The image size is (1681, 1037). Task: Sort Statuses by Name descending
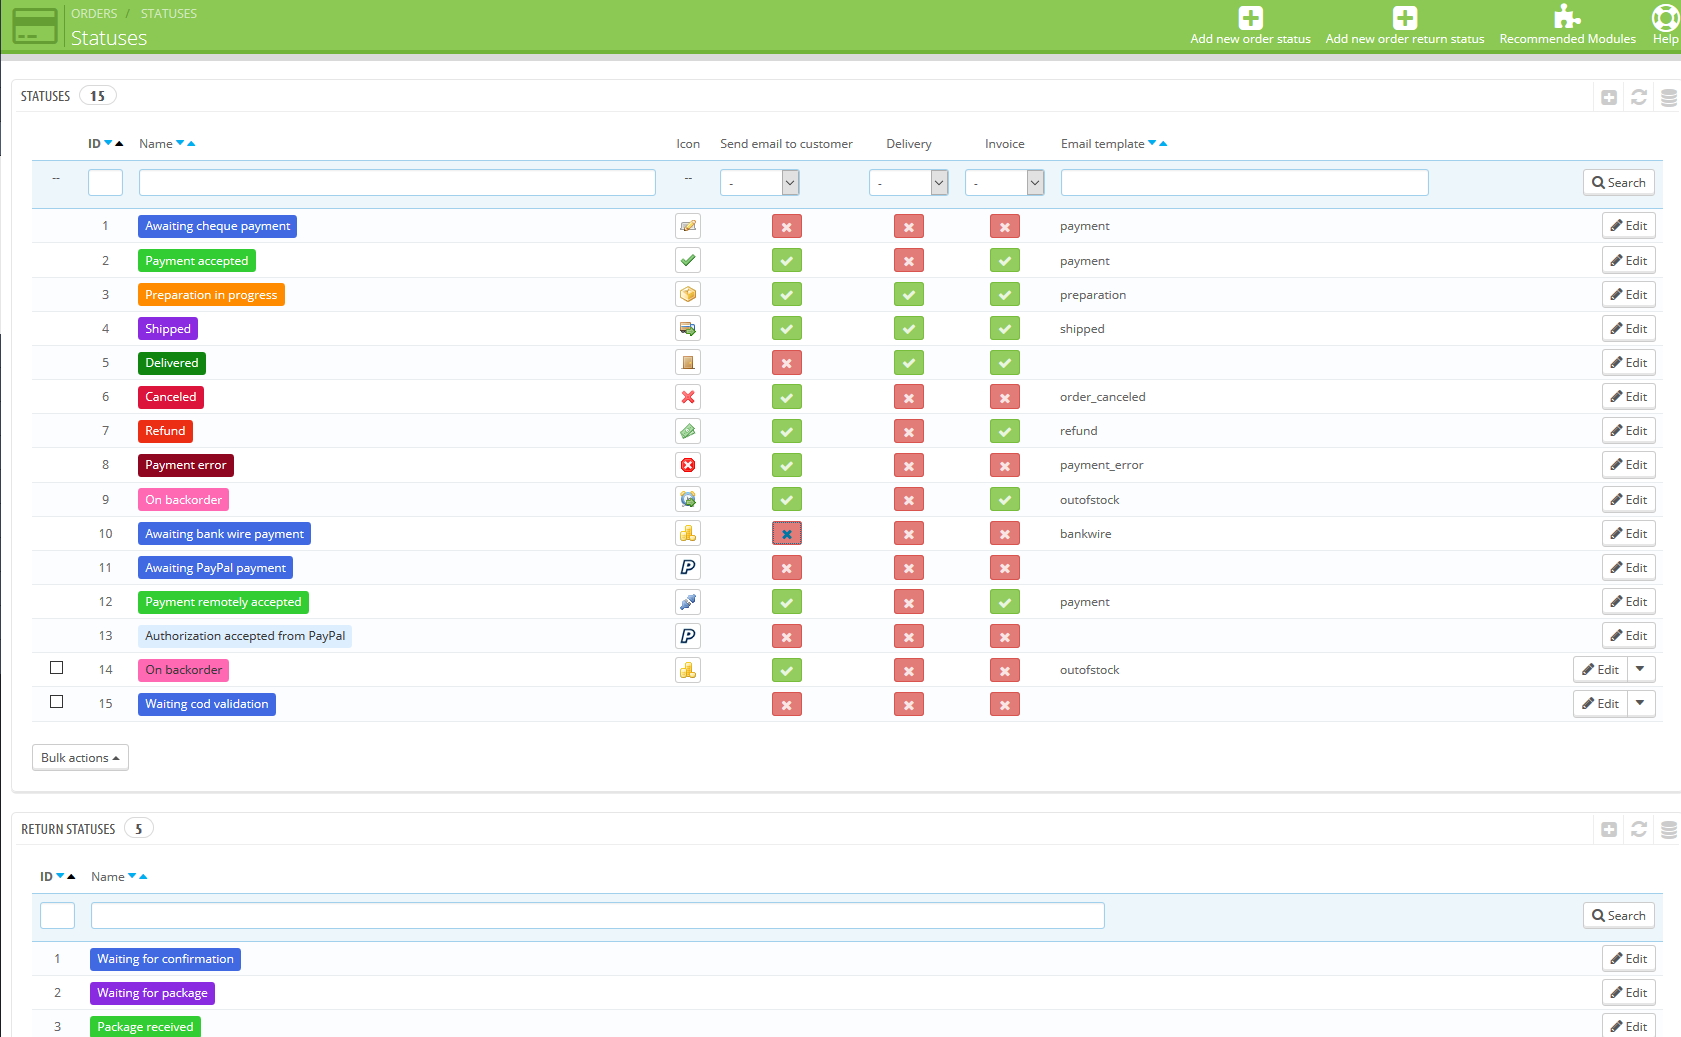coord(180,143)
